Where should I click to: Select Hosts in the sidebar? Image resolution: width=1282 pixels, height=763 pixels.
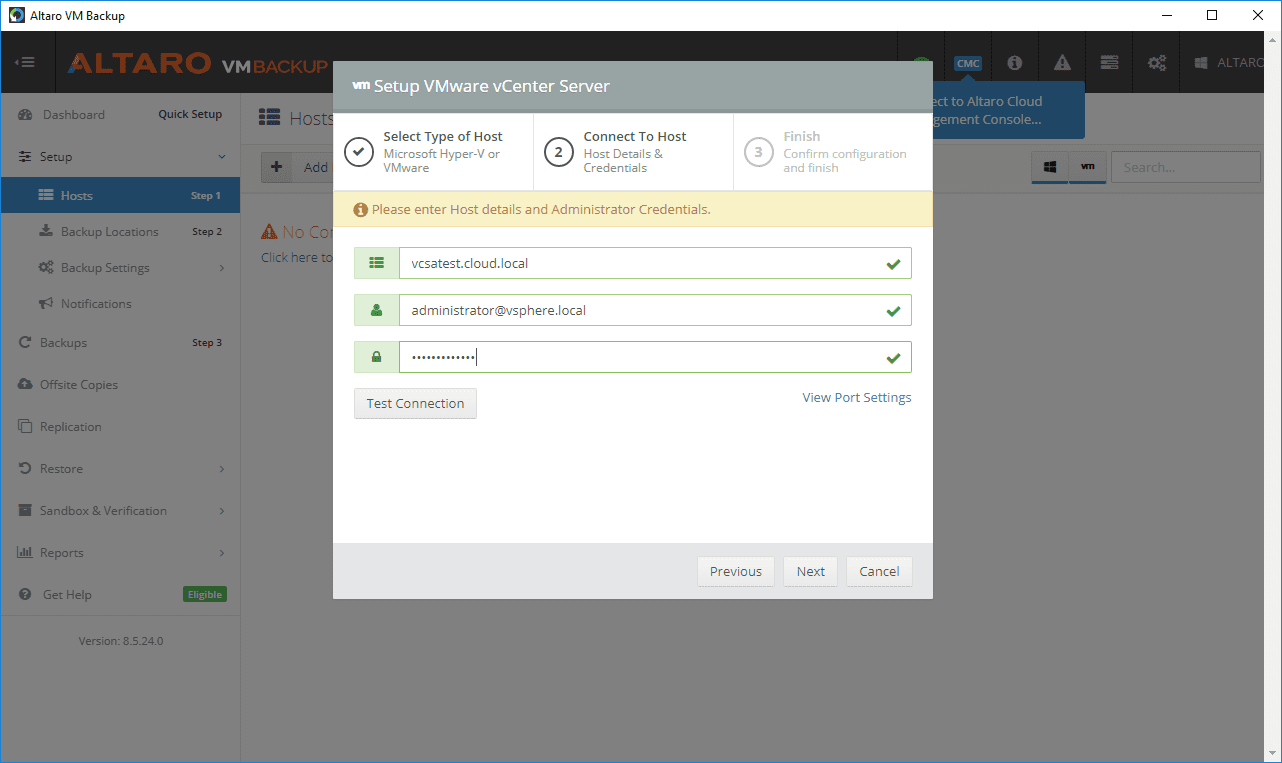click(120, 195)
